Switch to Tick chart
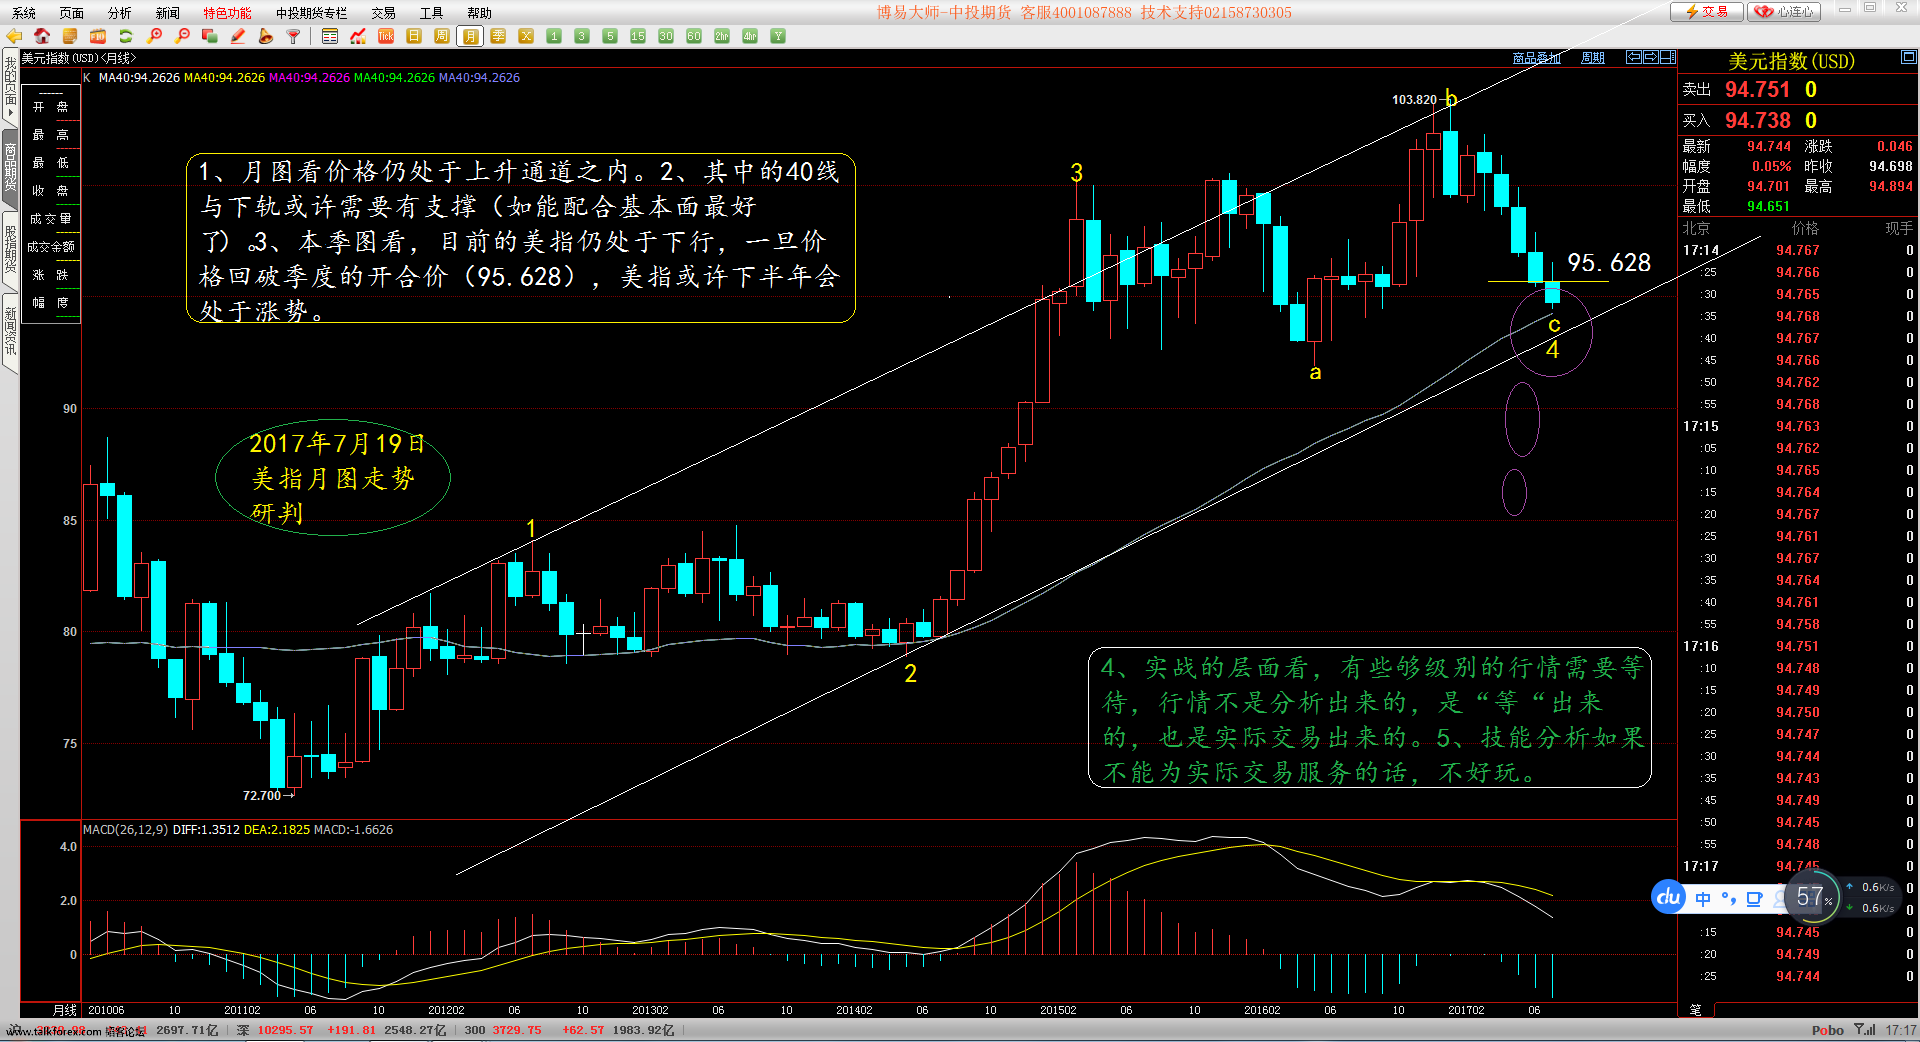The width and height of the screenshot is (1920, 1042). tap(386, 36)
